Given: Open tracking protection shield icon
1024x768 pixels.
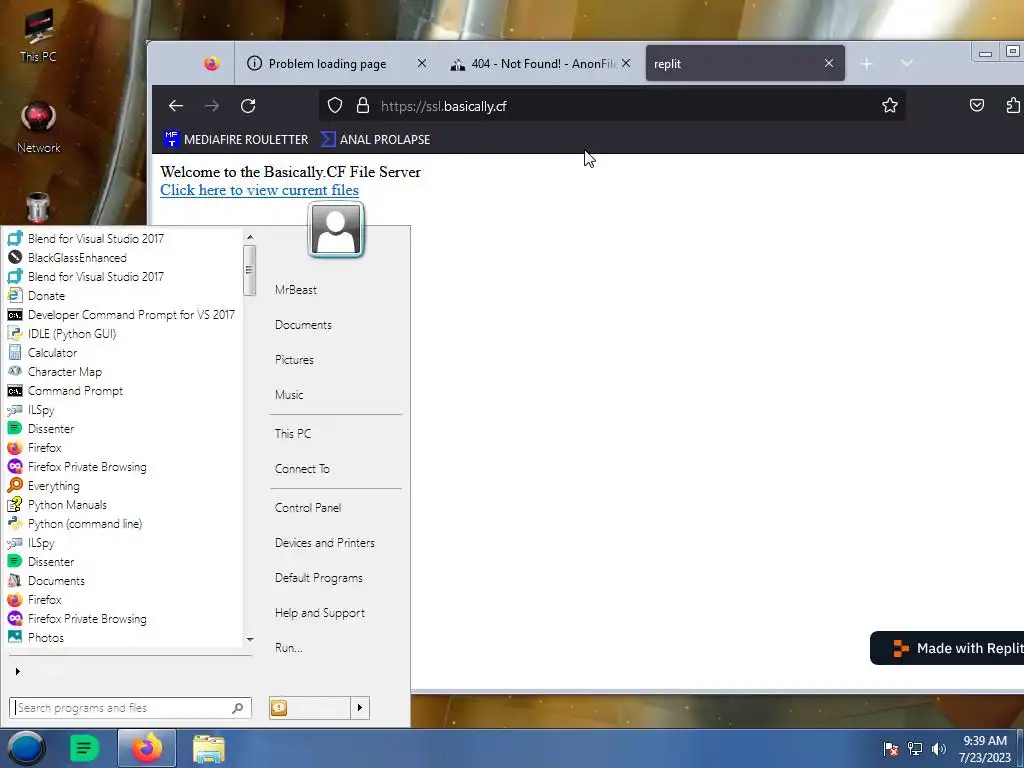Looking at the screenshot, I should (x=335, y=106).
